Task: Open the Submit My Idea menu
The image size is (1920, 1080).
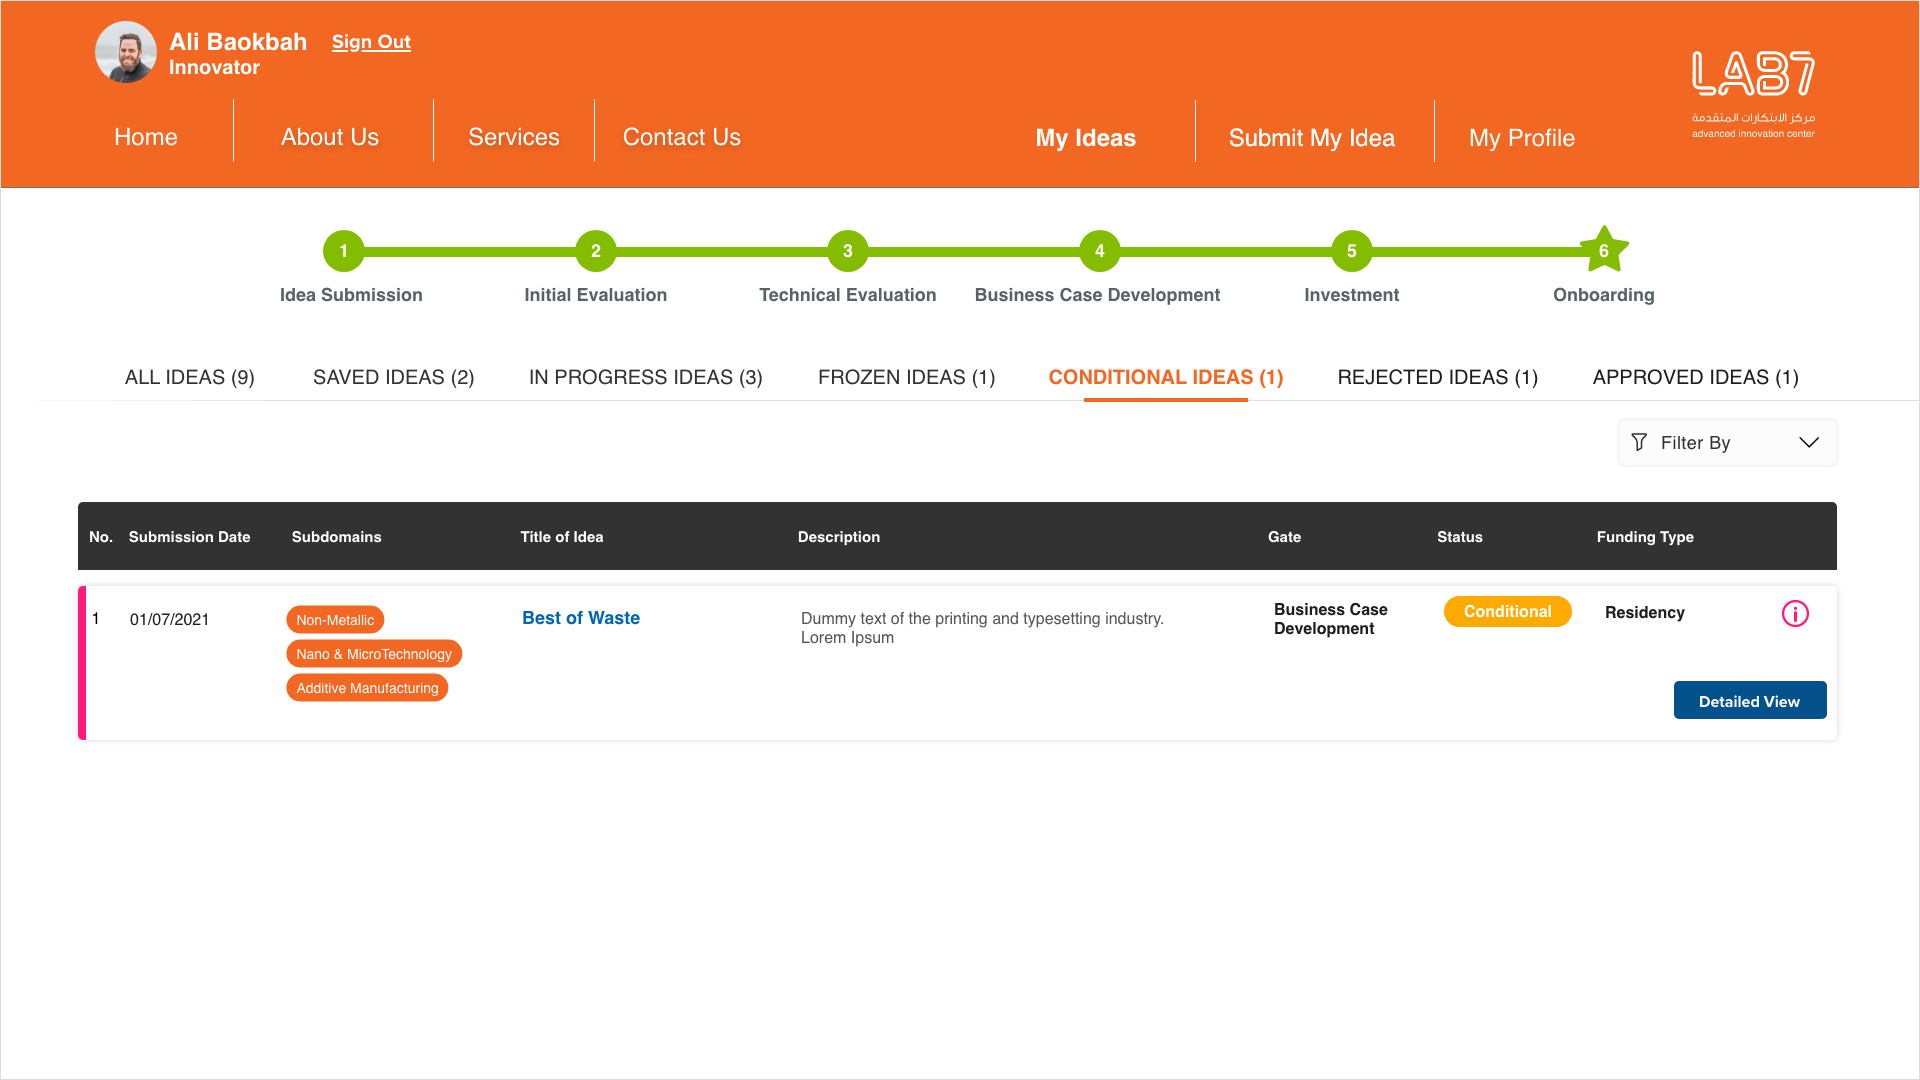Action: pyautogui.click(x=1311, y=138)
